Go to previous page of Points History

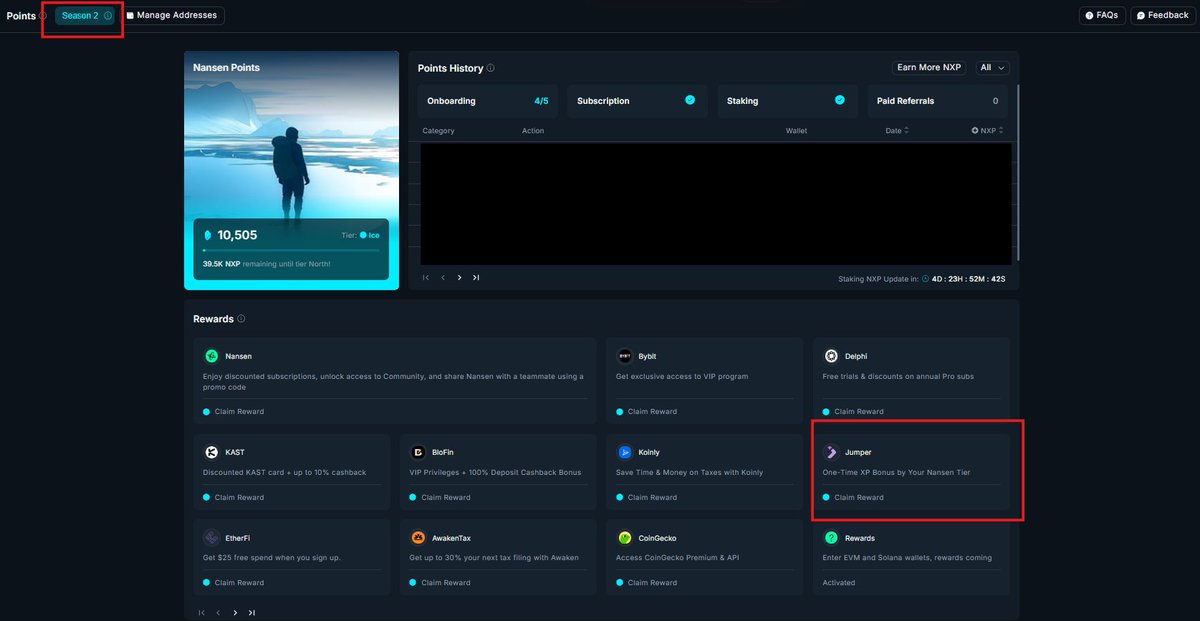[443, 278]
